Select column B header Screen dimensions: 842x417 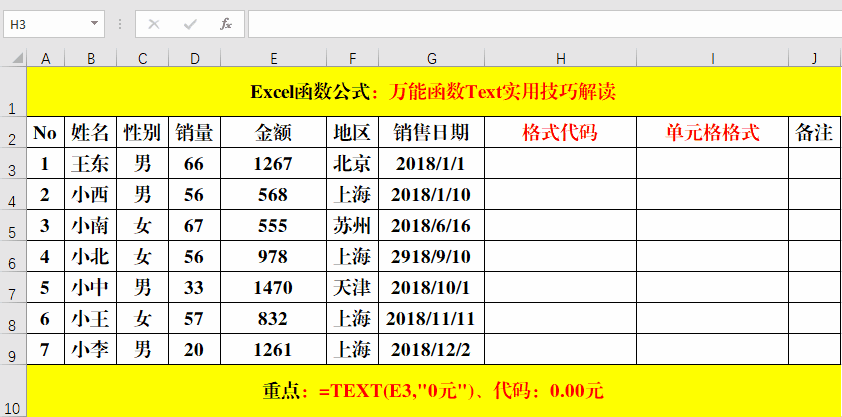pyautogui.click(x=91, y=58)
